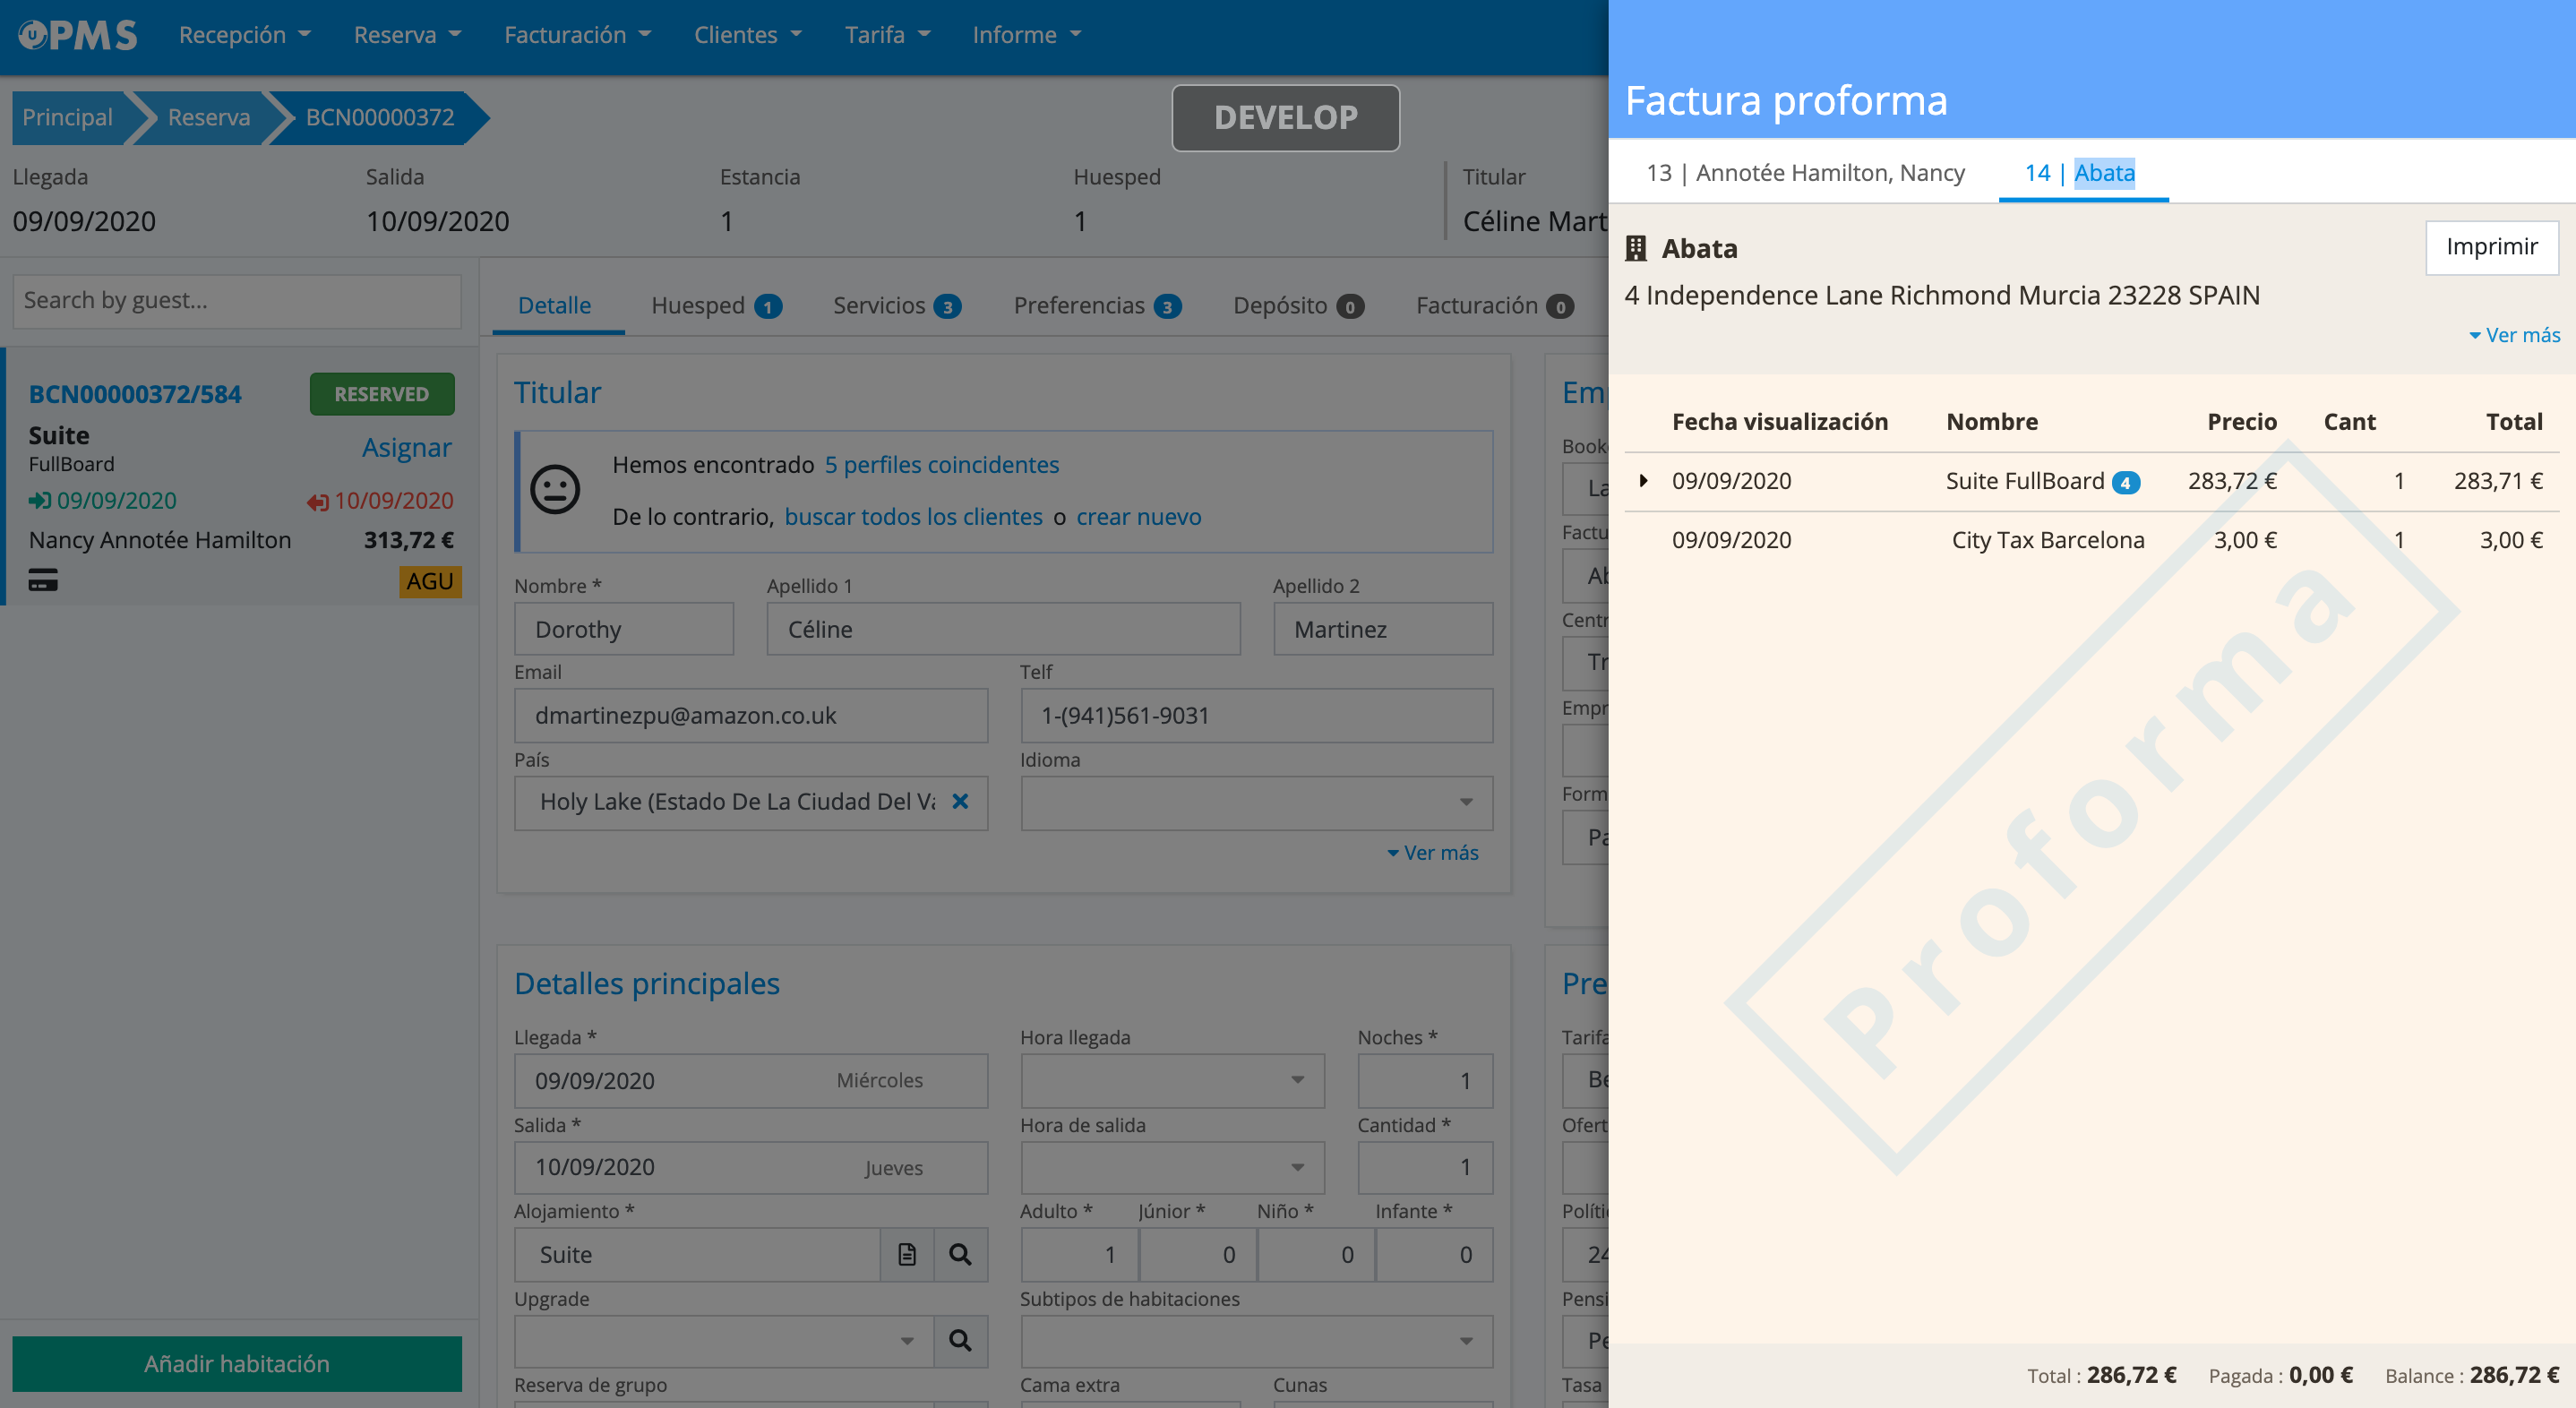The height and width of the screenshot is (1408, 2576).
Task: Click the Search by guest input field
Action: pyautogui.click(x=237, y=300)
